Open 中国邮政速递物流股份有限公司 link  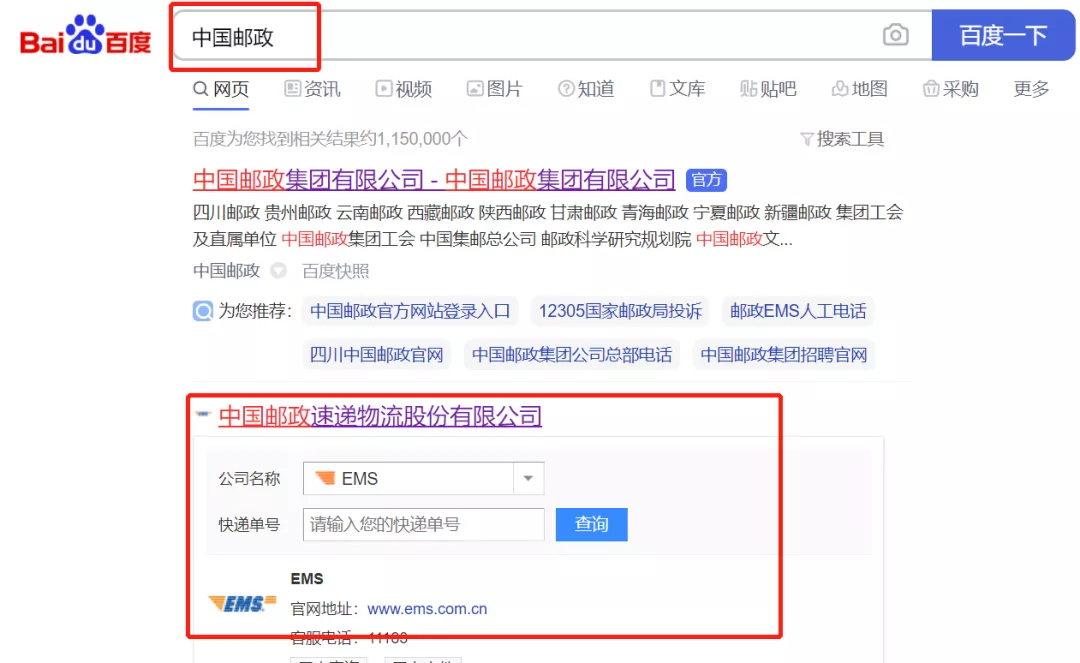click(x=380, y=416)
